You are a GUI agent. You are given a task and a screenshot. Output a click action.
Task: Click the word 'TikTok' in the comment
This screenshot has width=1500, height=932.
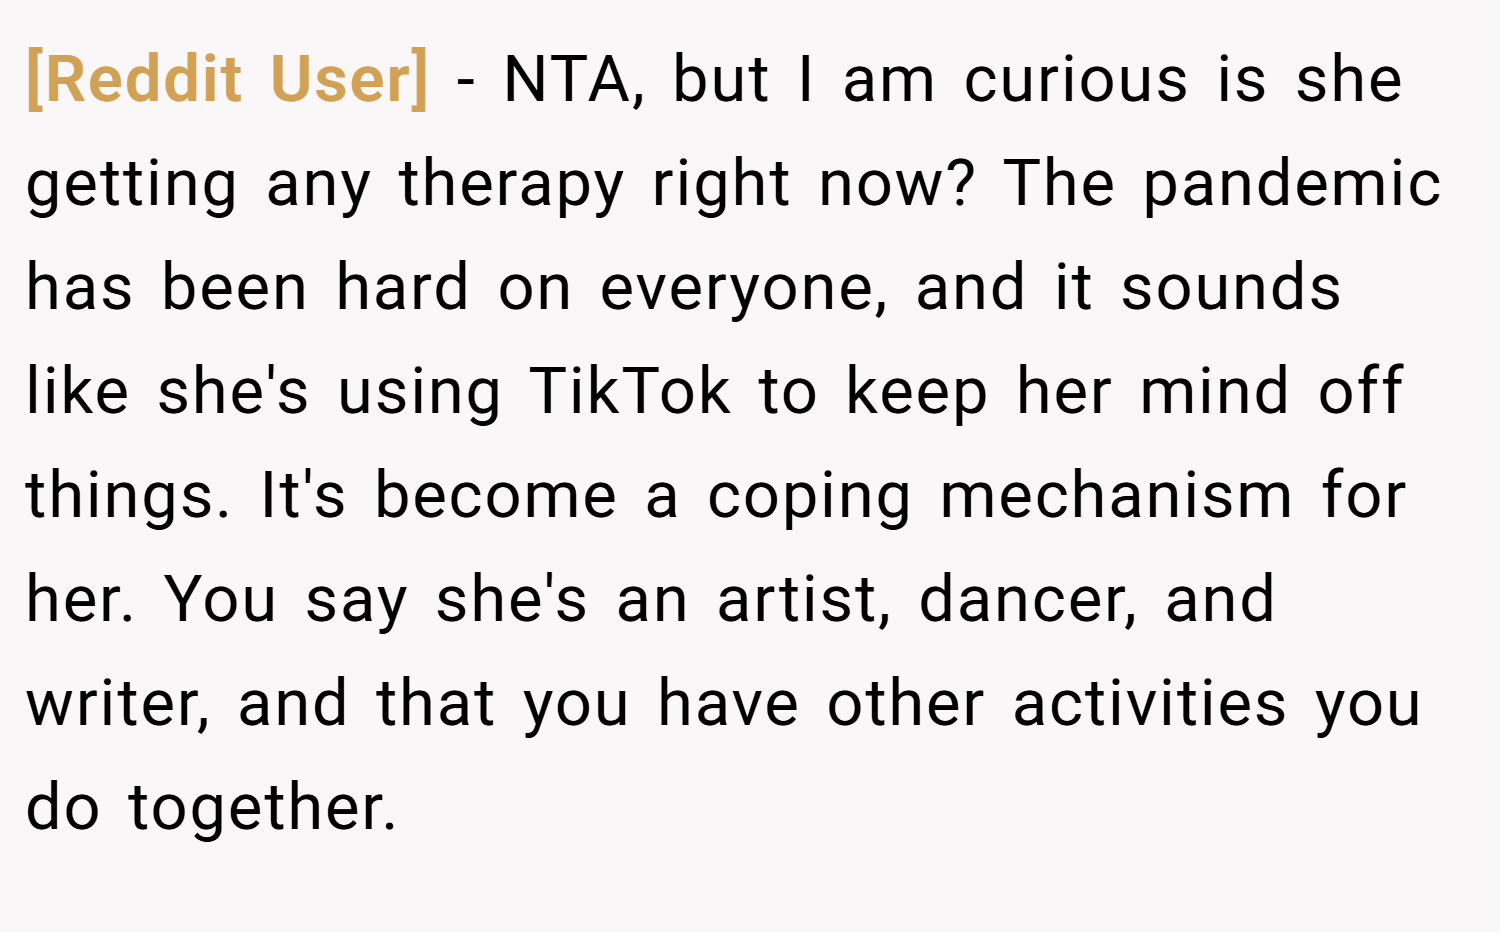pyautogui.click(x=630, y=390)
